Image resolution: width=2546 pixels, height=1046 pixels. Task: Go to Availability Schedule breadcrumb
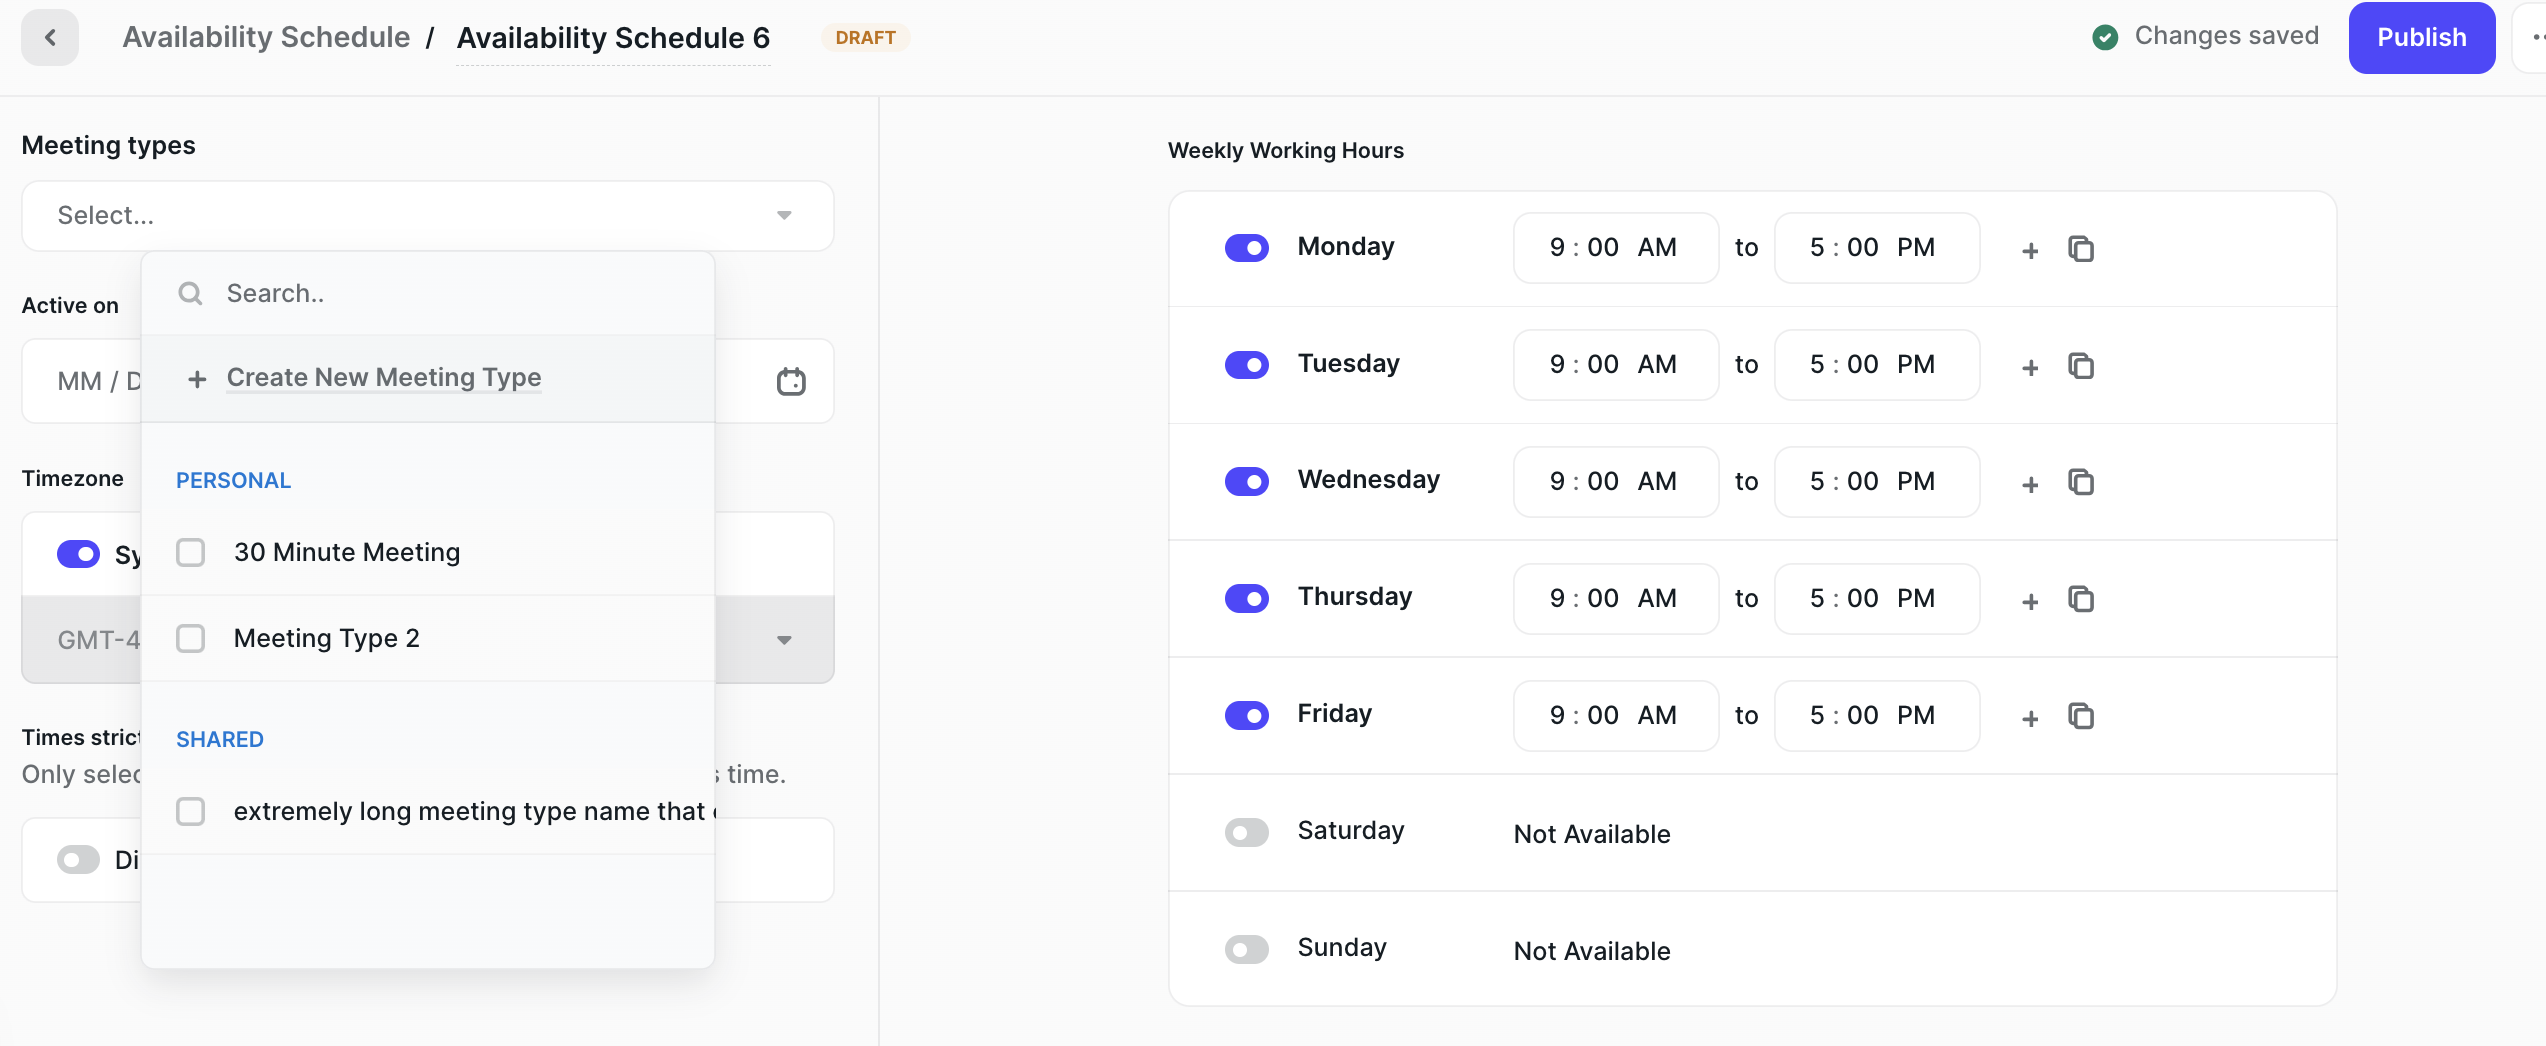[x=266, y=38]
